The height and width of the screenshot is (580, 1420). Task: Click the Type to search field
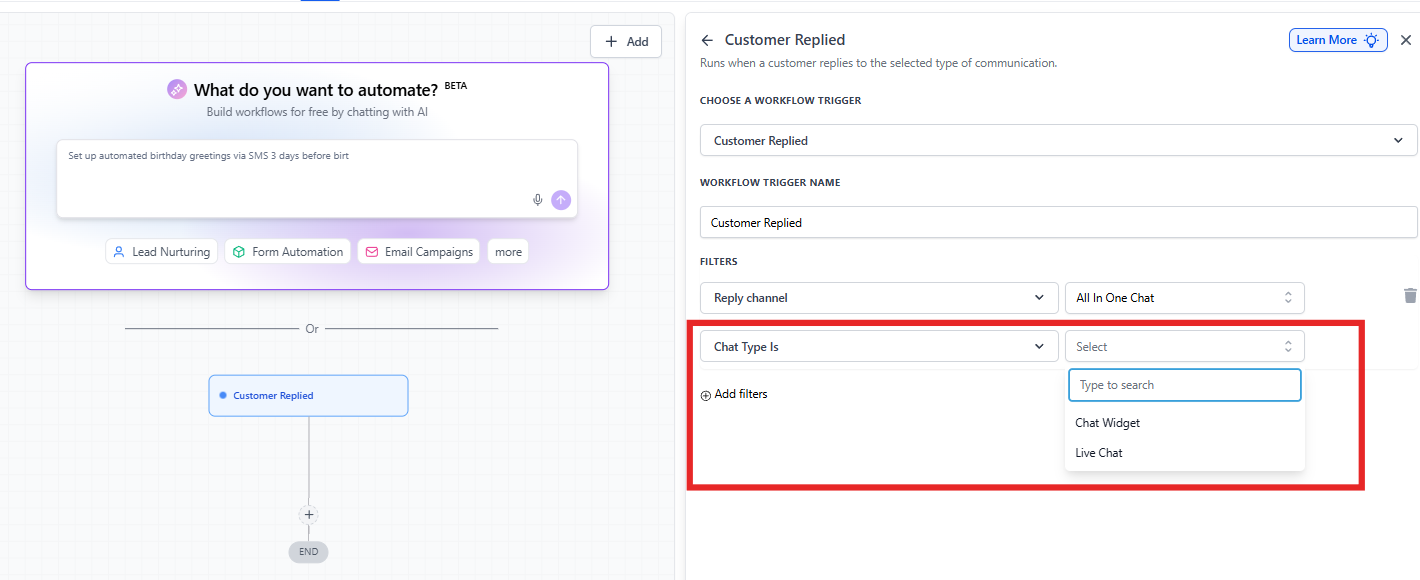tap(1184, 385)
